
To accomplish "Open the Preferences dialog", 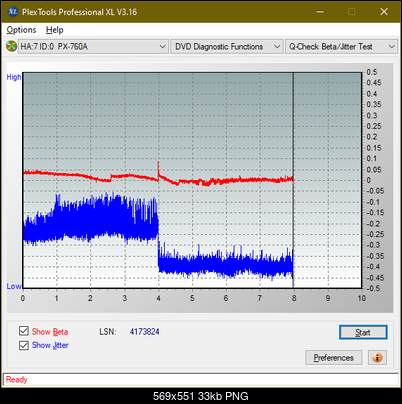I will tap(333, 358).
